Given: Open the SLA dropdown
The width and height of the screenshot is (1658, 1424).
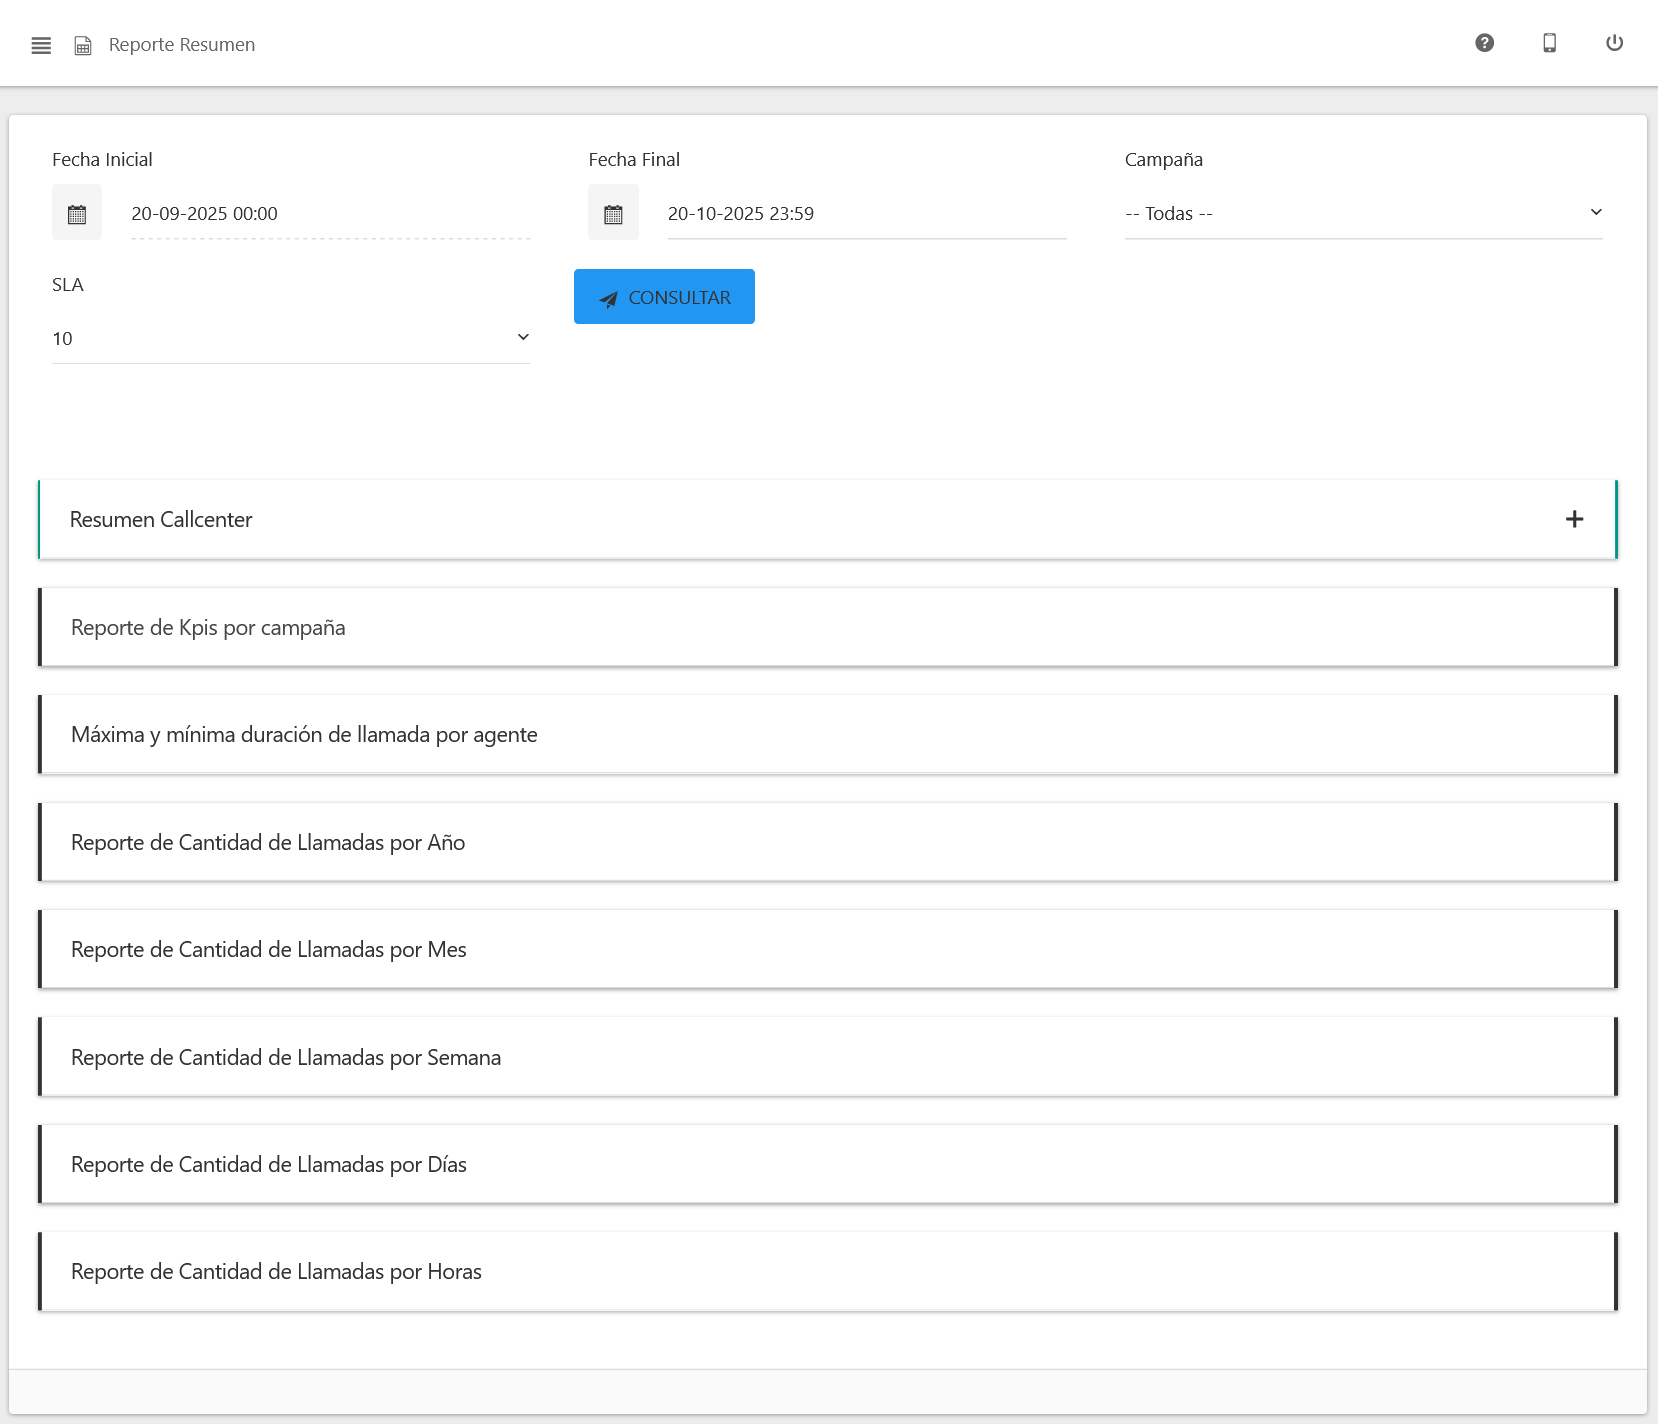Looking at the screenshot, I should click(290, 338).
